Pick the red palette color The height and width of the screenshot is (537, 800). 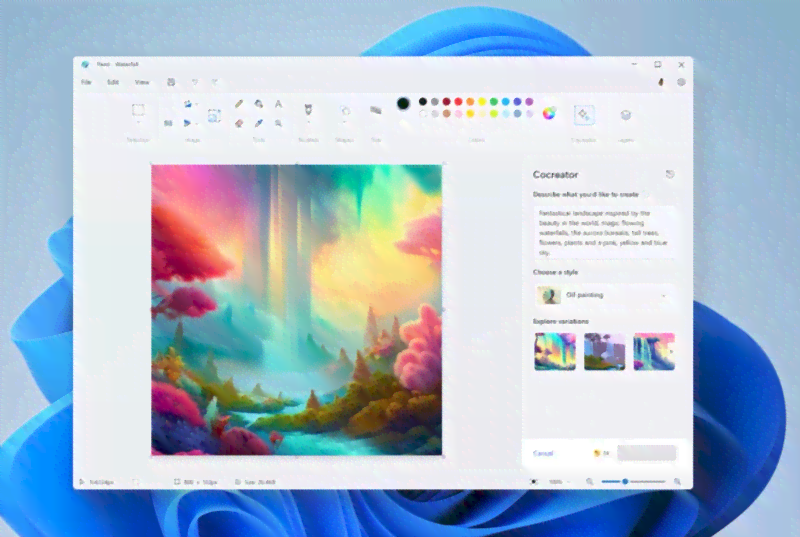[458, 101]
